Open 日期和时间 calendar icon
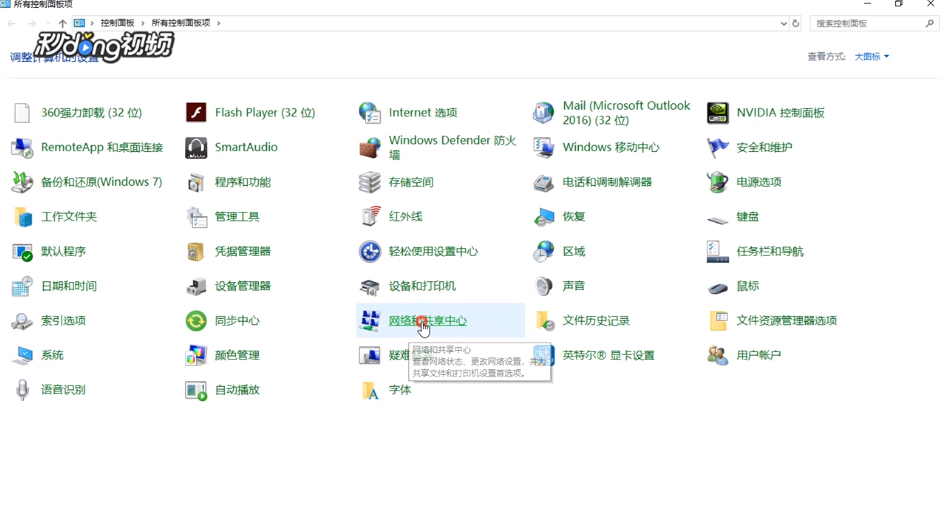 point(22,286)
